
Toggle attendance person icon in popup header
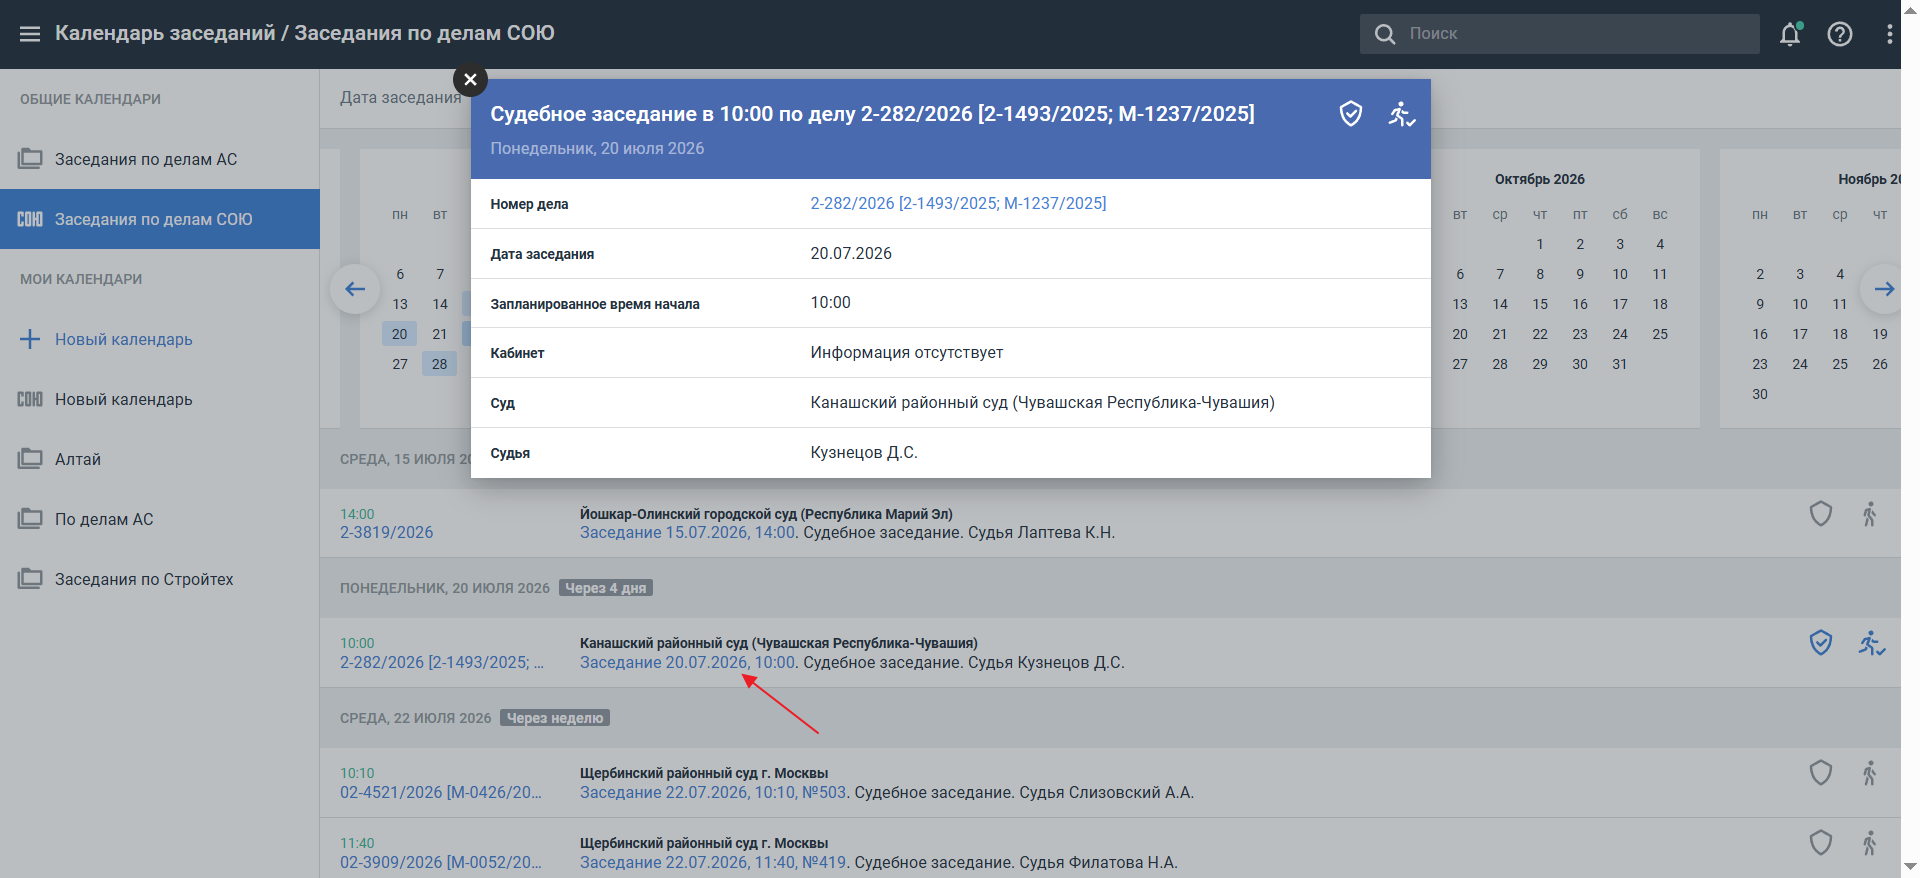[1401, 114]
